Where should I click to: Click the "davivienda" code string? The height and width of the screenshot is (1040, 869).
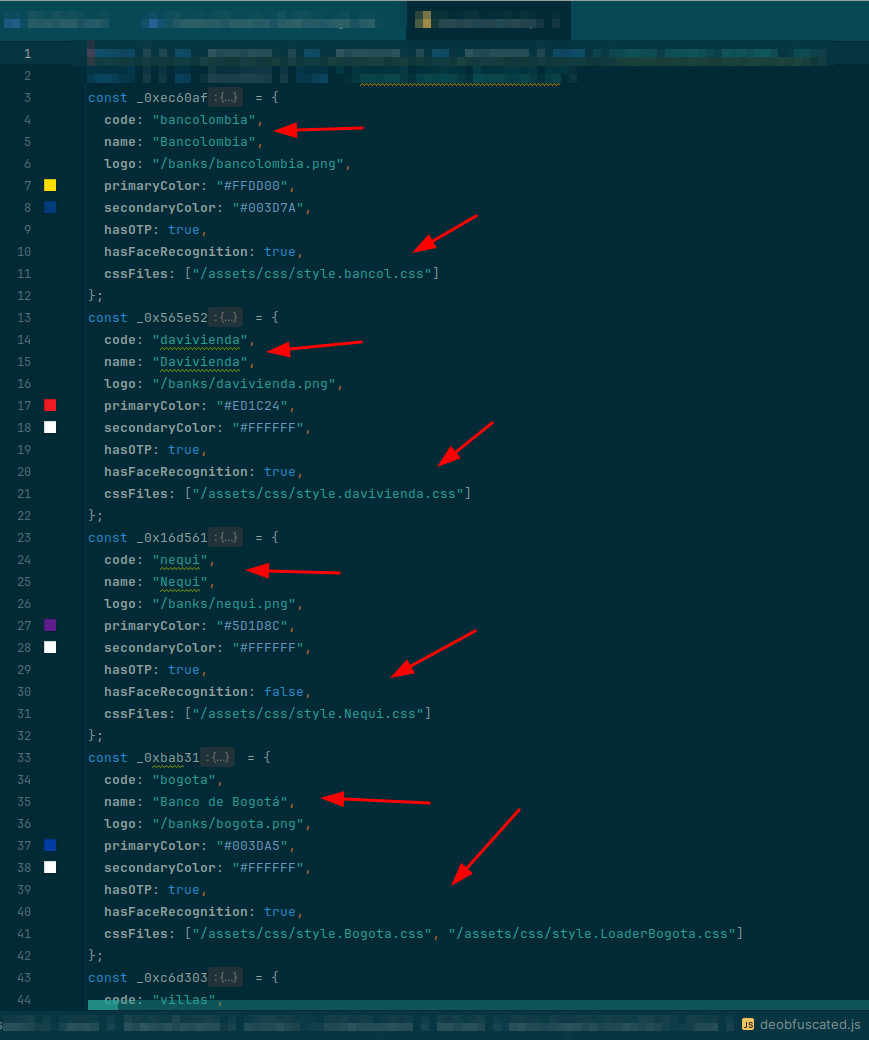(x=200, y=340)
